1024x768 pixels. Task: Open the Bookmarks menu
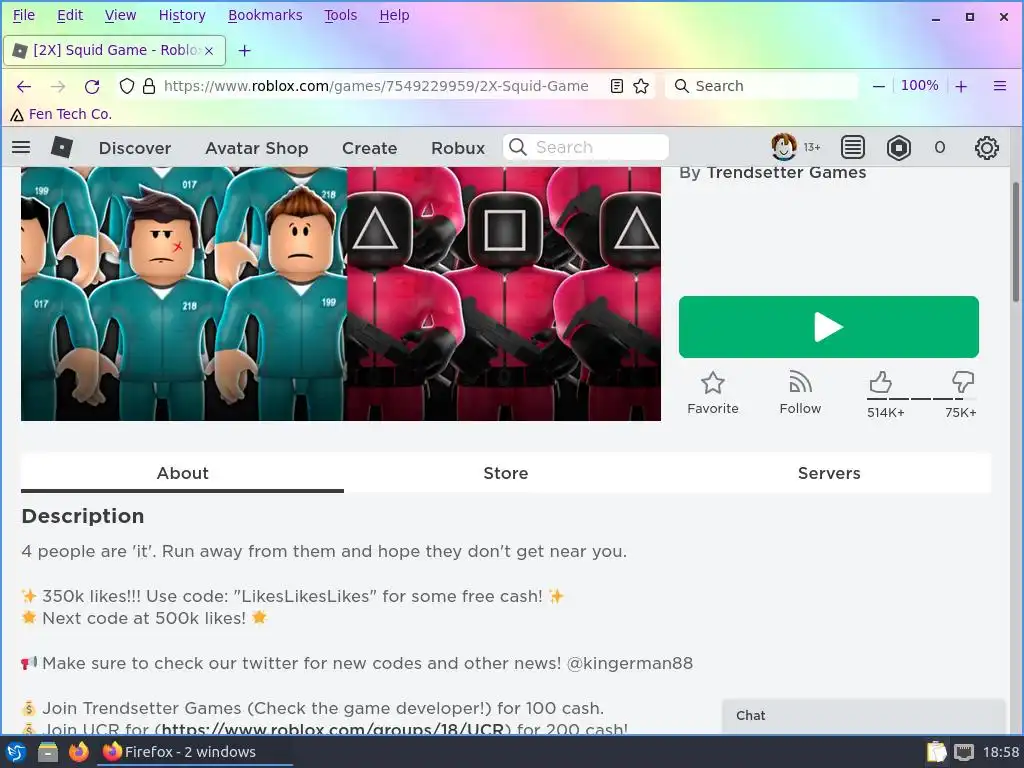pos(265,15)
